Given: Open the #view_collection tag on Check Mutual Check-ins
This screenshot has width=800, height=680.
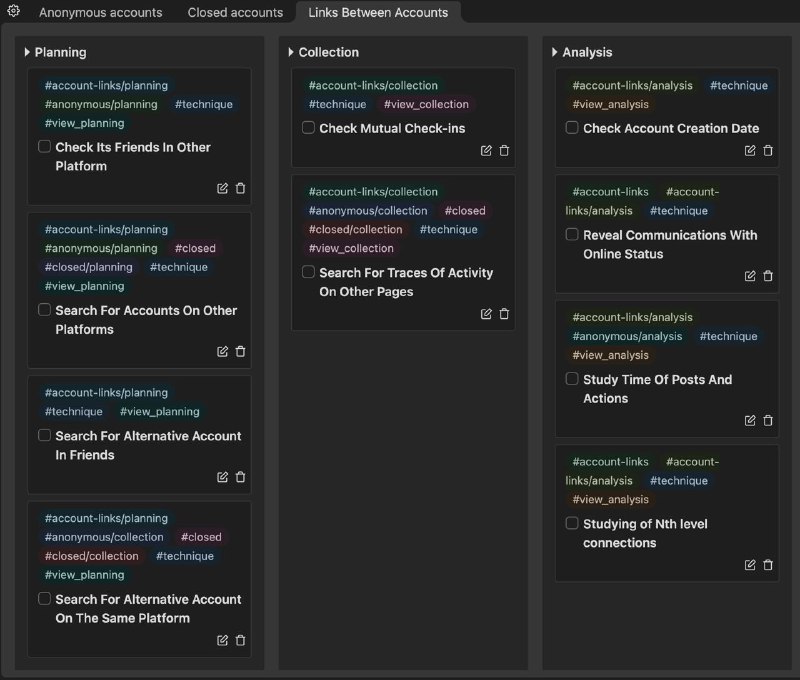Looking at the screenshot, I should coord(426,104).
